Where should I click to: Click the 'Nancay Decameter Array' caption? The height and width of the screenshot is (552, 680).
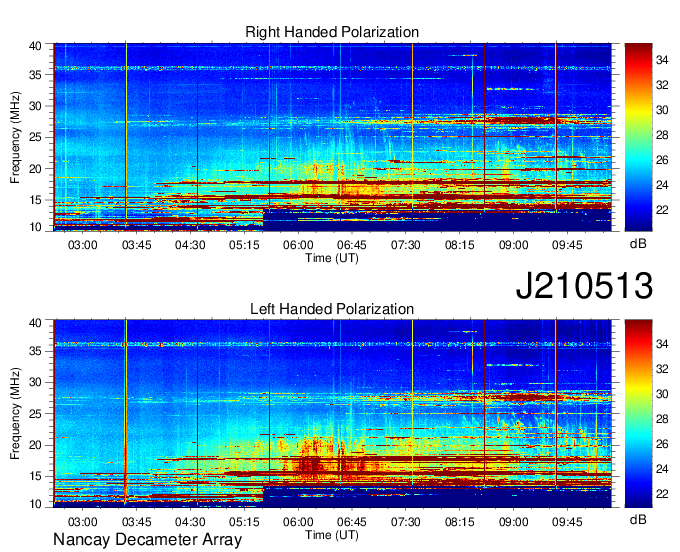147,540
